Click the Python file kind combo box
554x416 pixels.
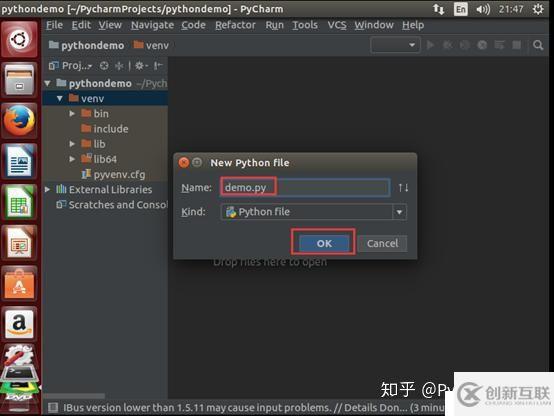point(313,212)
